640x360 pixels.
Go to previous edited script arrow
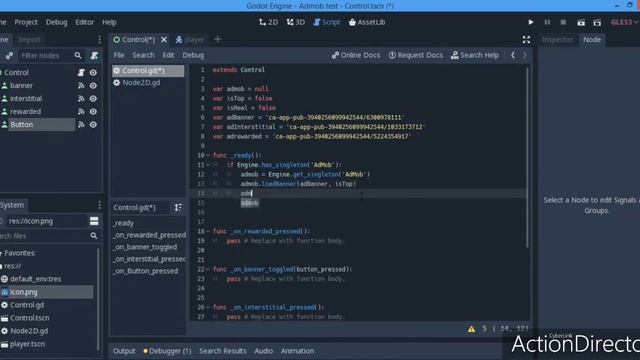coord(513,55)
